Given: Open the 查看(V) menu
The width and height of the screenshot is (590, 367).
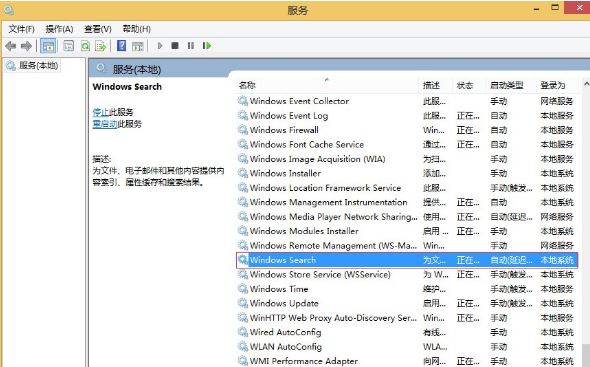Looking at the screenshot, I should (x=98, y=29).
